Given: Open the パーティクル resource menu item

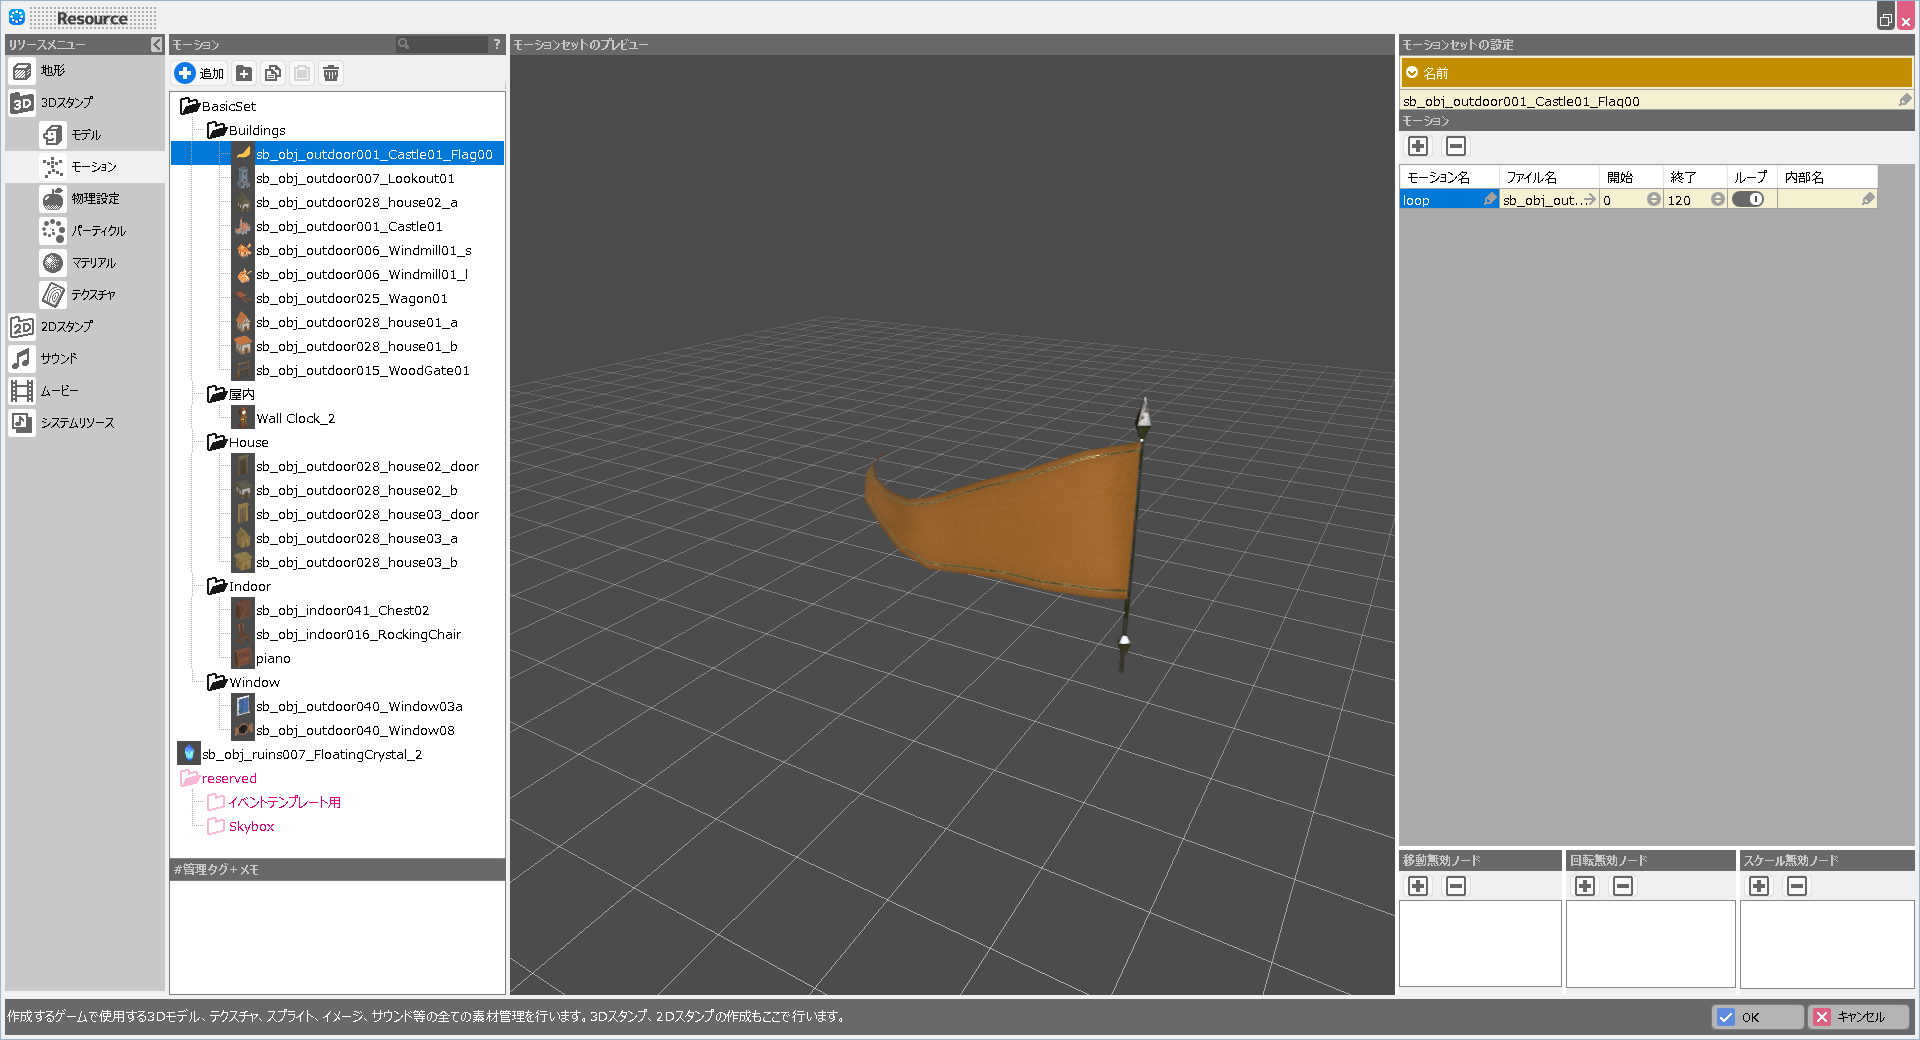Looking at the screenshot, I should 97,231.
